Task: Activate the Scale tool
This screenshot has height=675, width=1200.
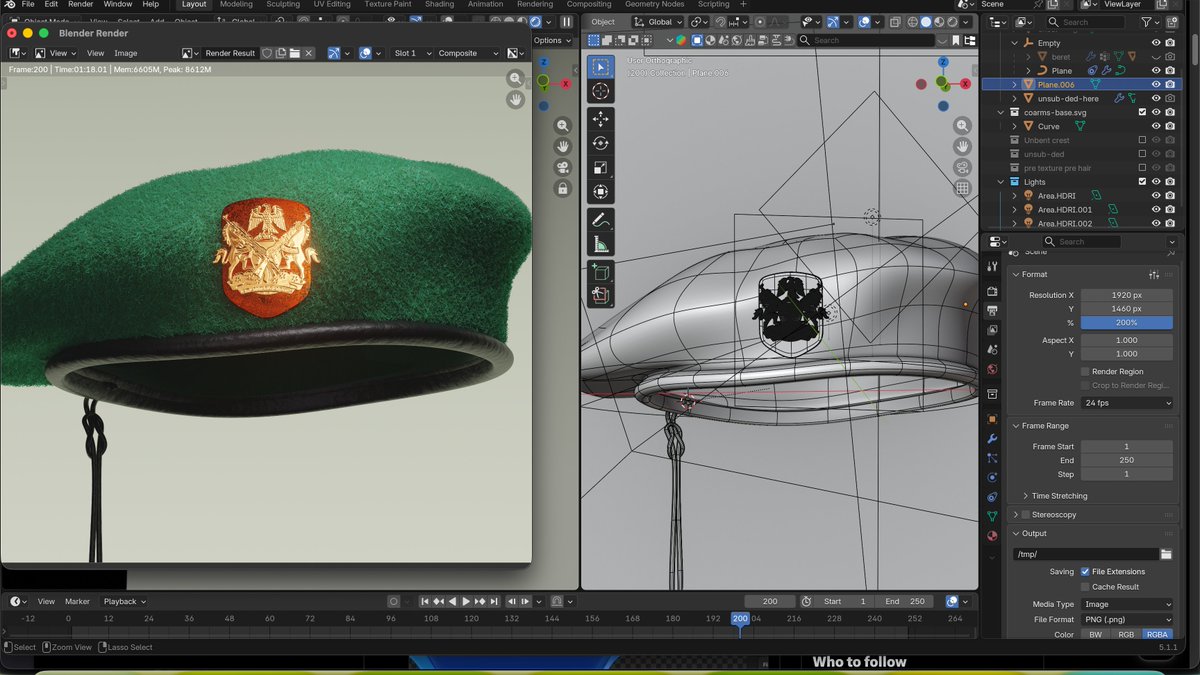Action: 600,167
